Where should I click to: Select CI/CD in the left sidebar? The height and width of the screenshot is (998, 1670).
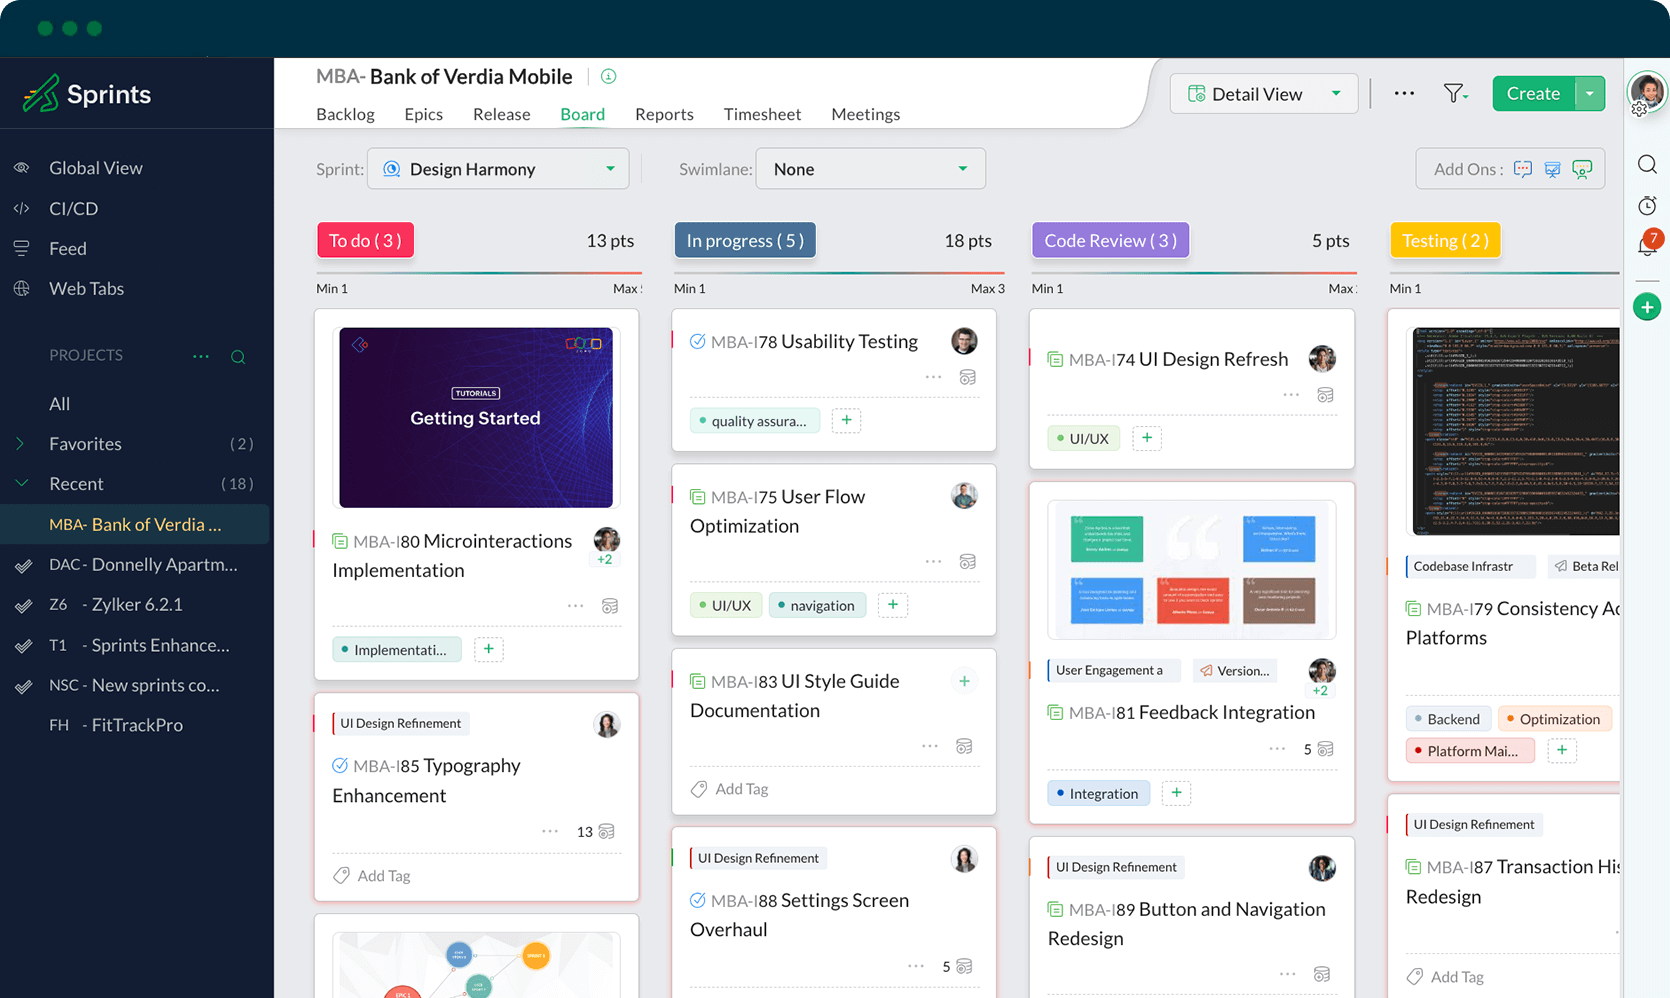73,208
